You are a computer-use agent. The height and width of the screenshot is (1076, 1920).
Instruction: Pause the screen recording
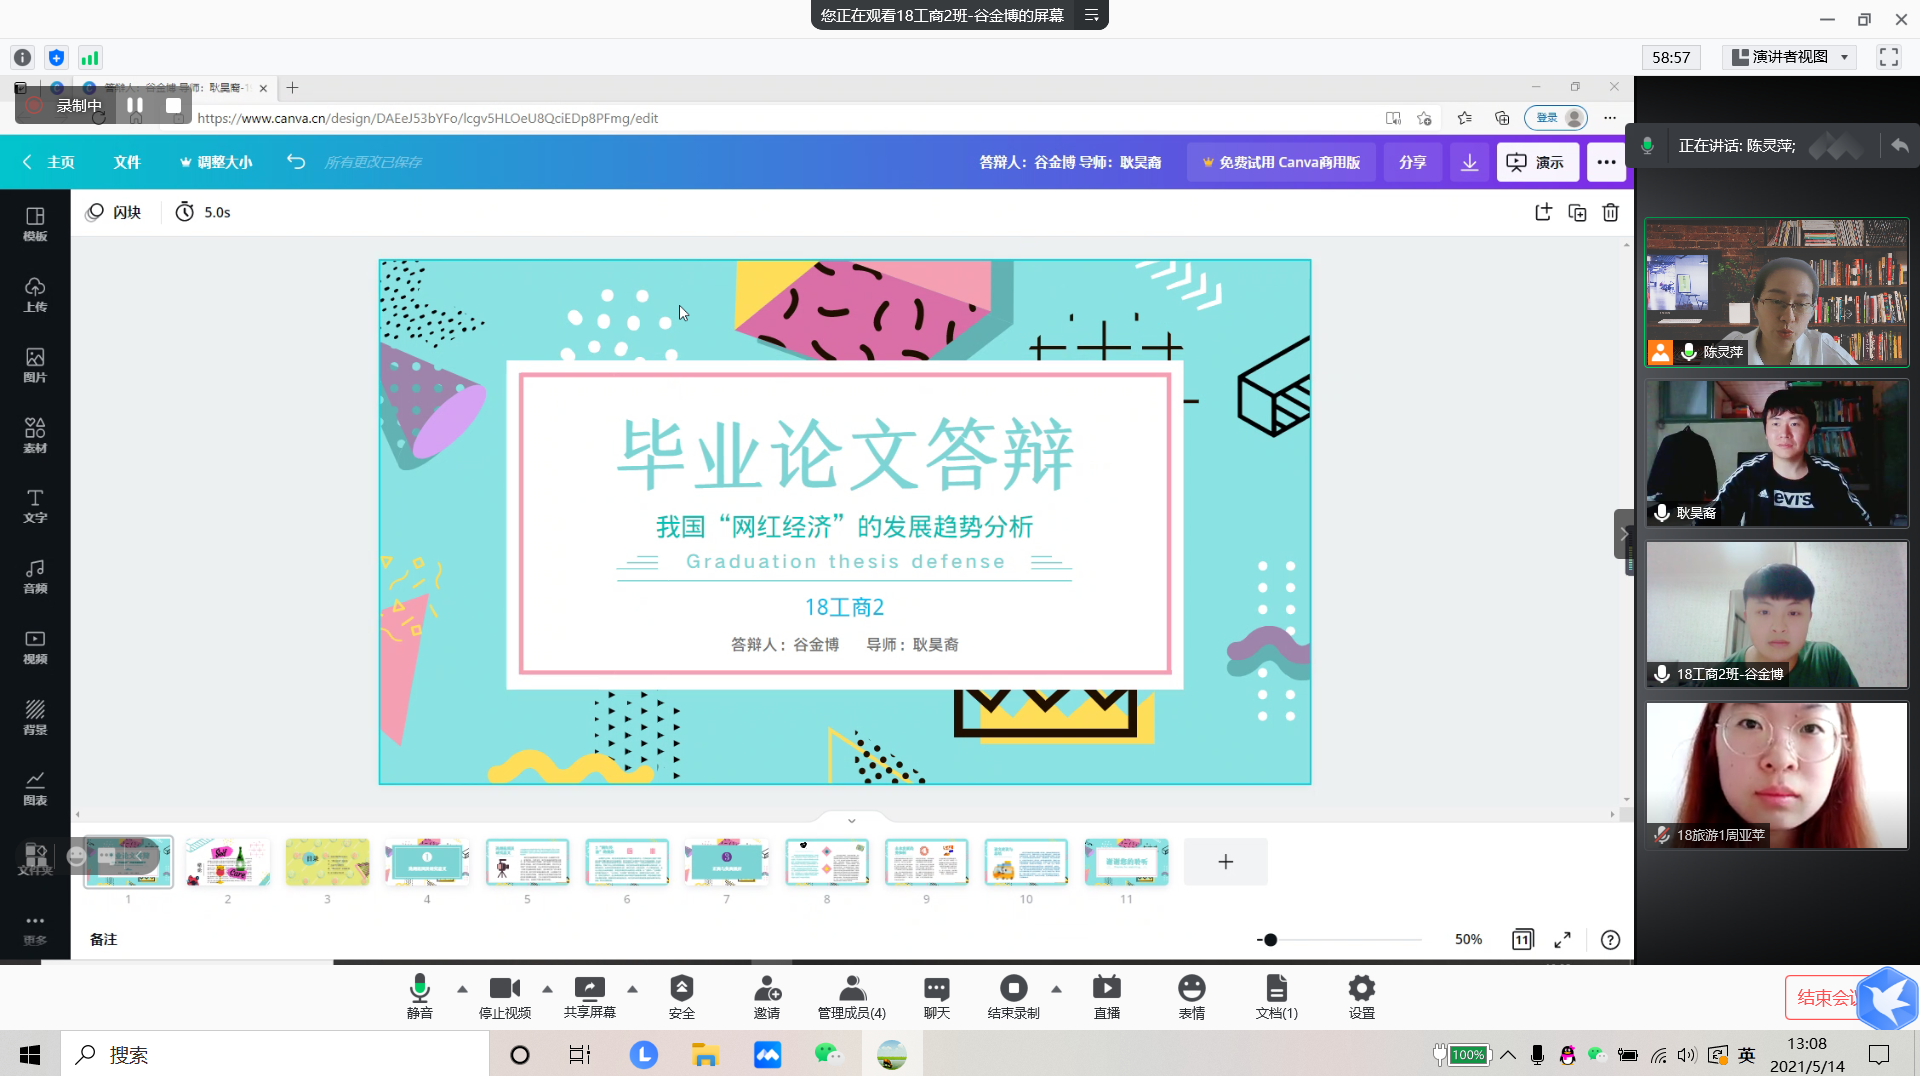(135, 105)
